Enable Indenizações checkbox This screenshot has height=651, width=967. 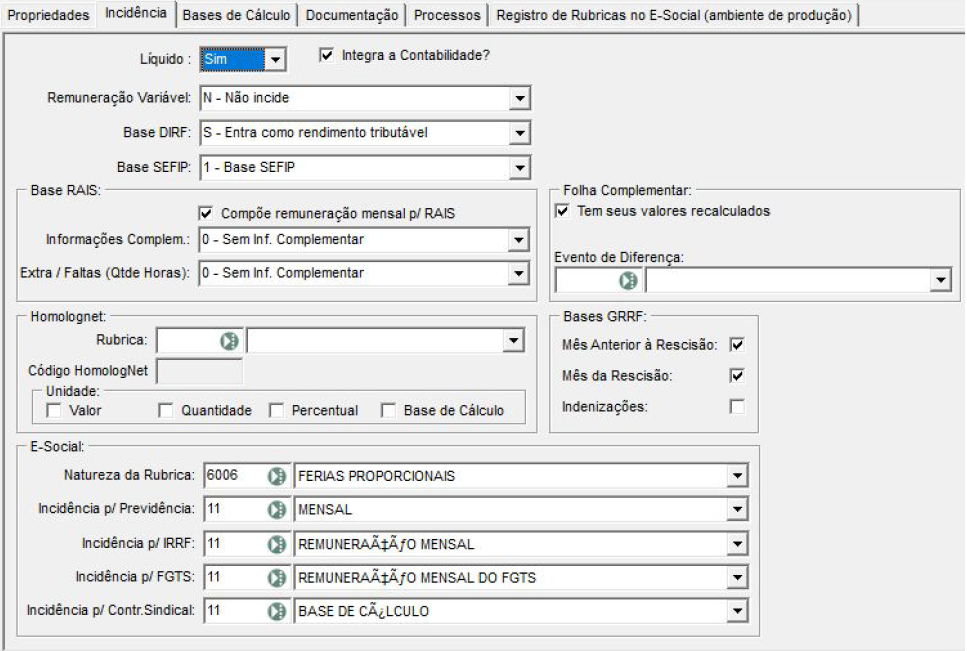[736, 406]
